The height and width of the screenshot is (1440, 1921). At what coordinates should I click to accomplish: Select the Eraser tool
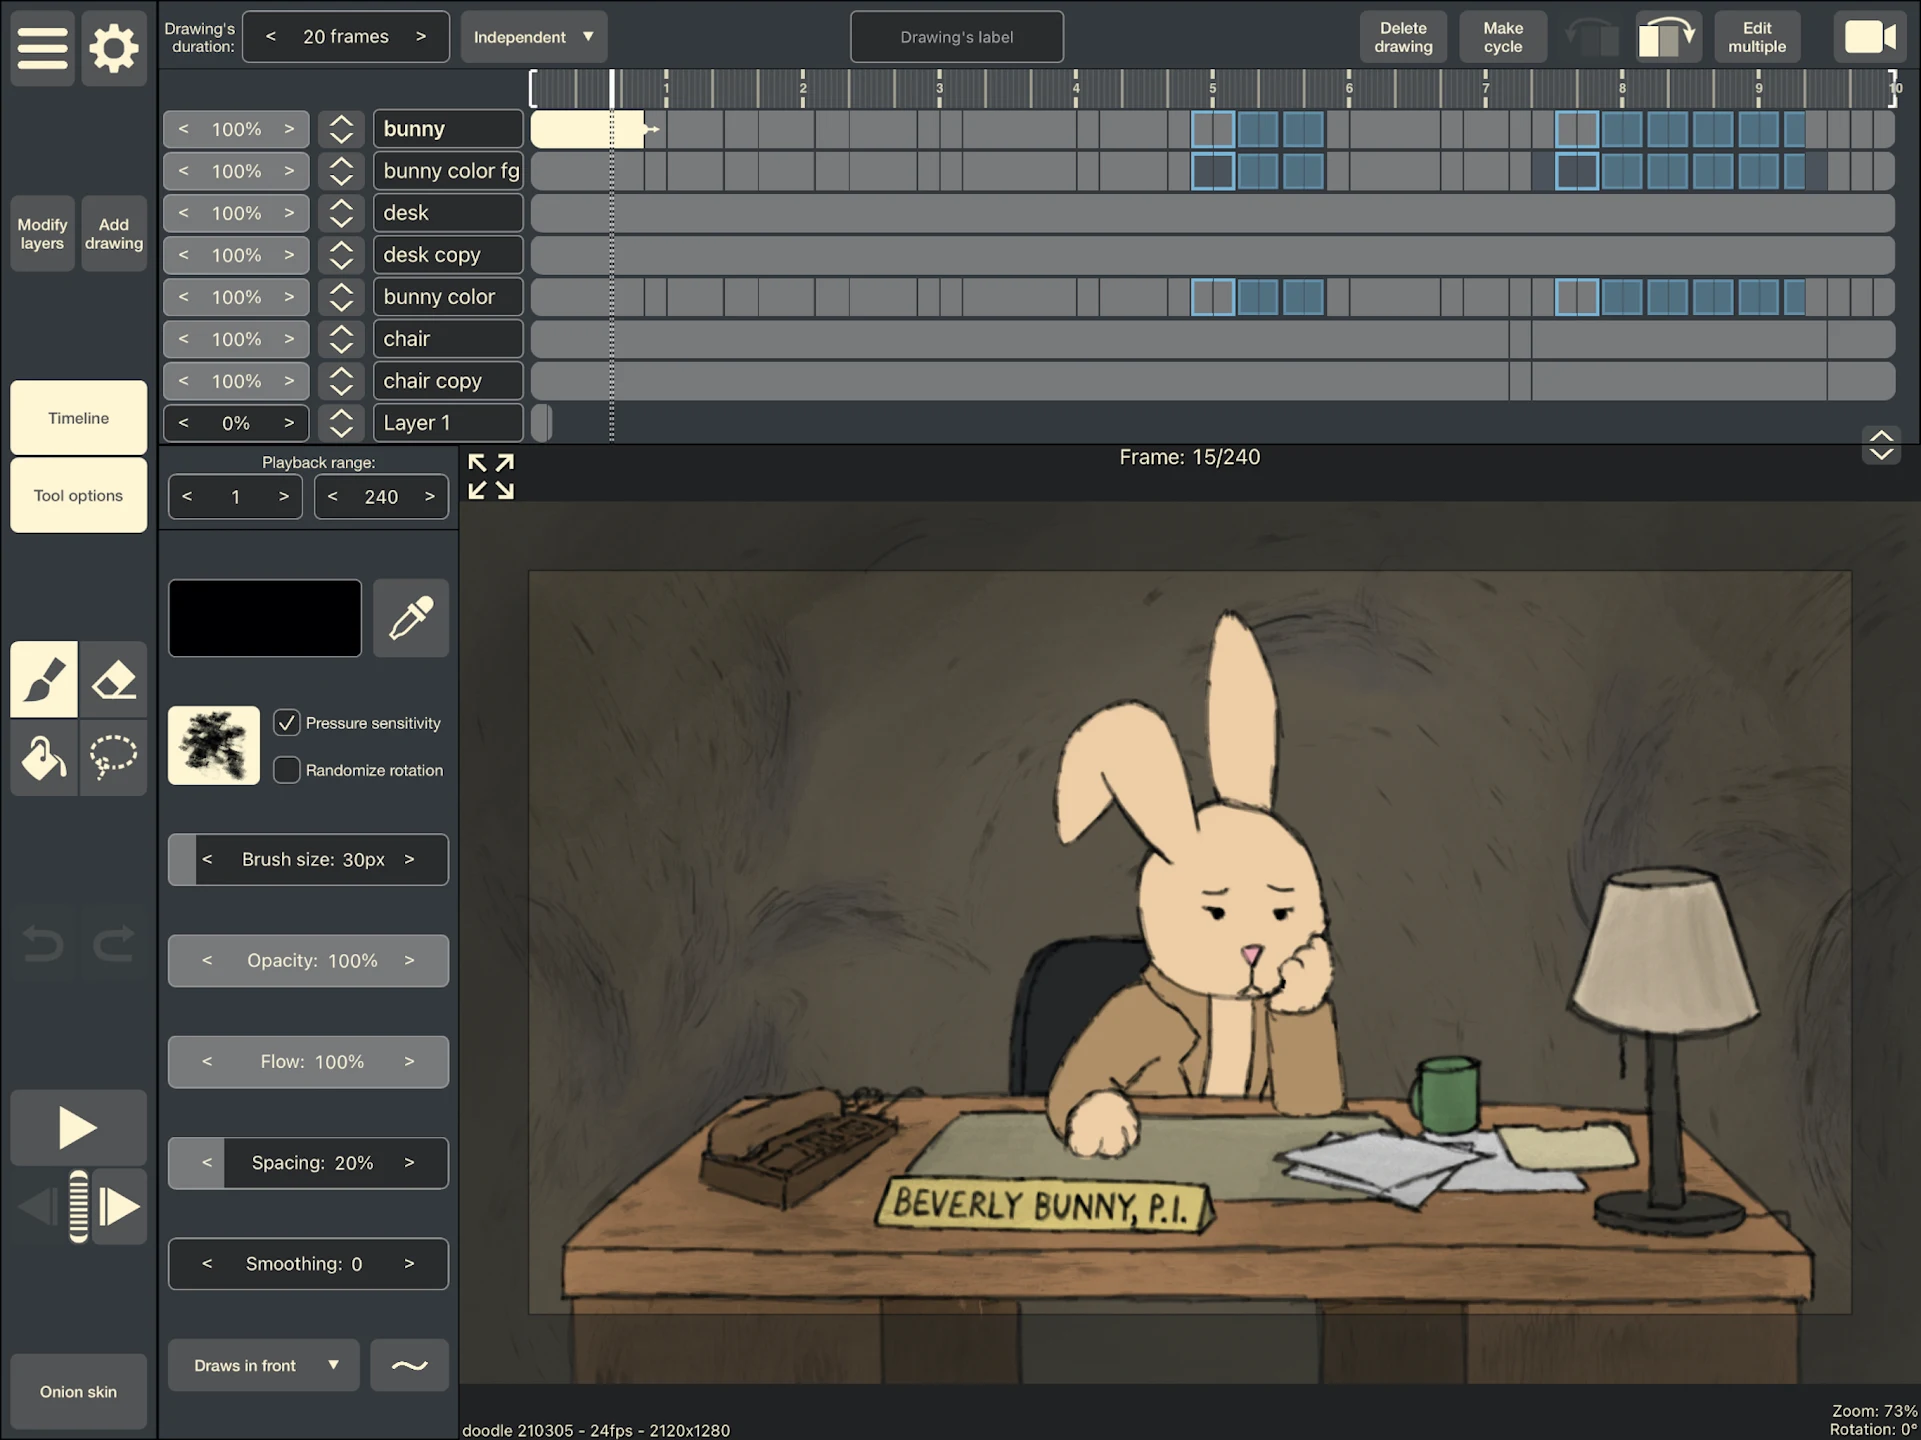click(113, 678)
